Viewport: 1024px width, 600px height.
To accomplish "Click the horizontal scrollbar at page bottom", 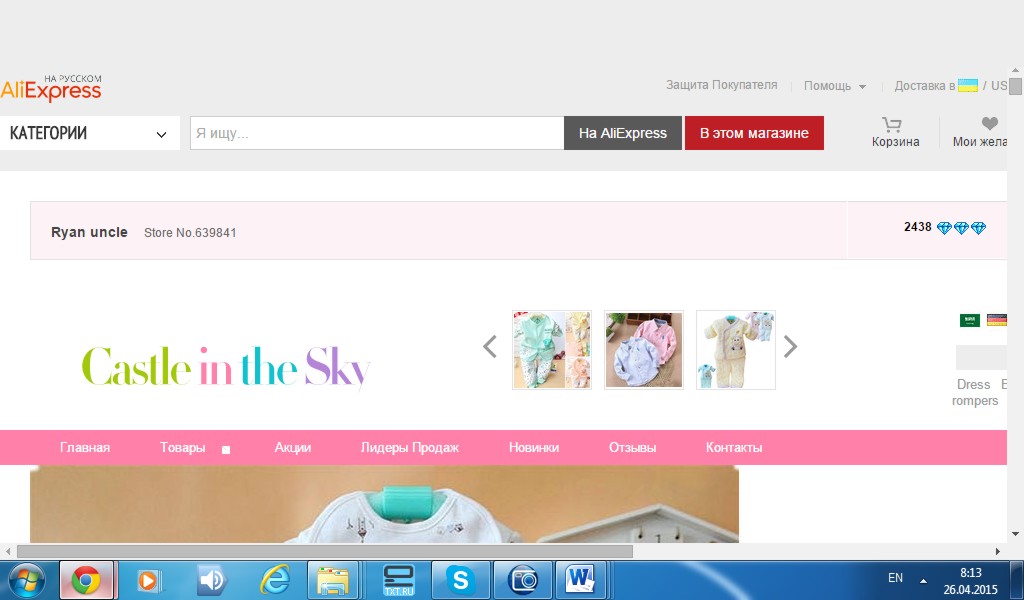I will tap(324, 551).
